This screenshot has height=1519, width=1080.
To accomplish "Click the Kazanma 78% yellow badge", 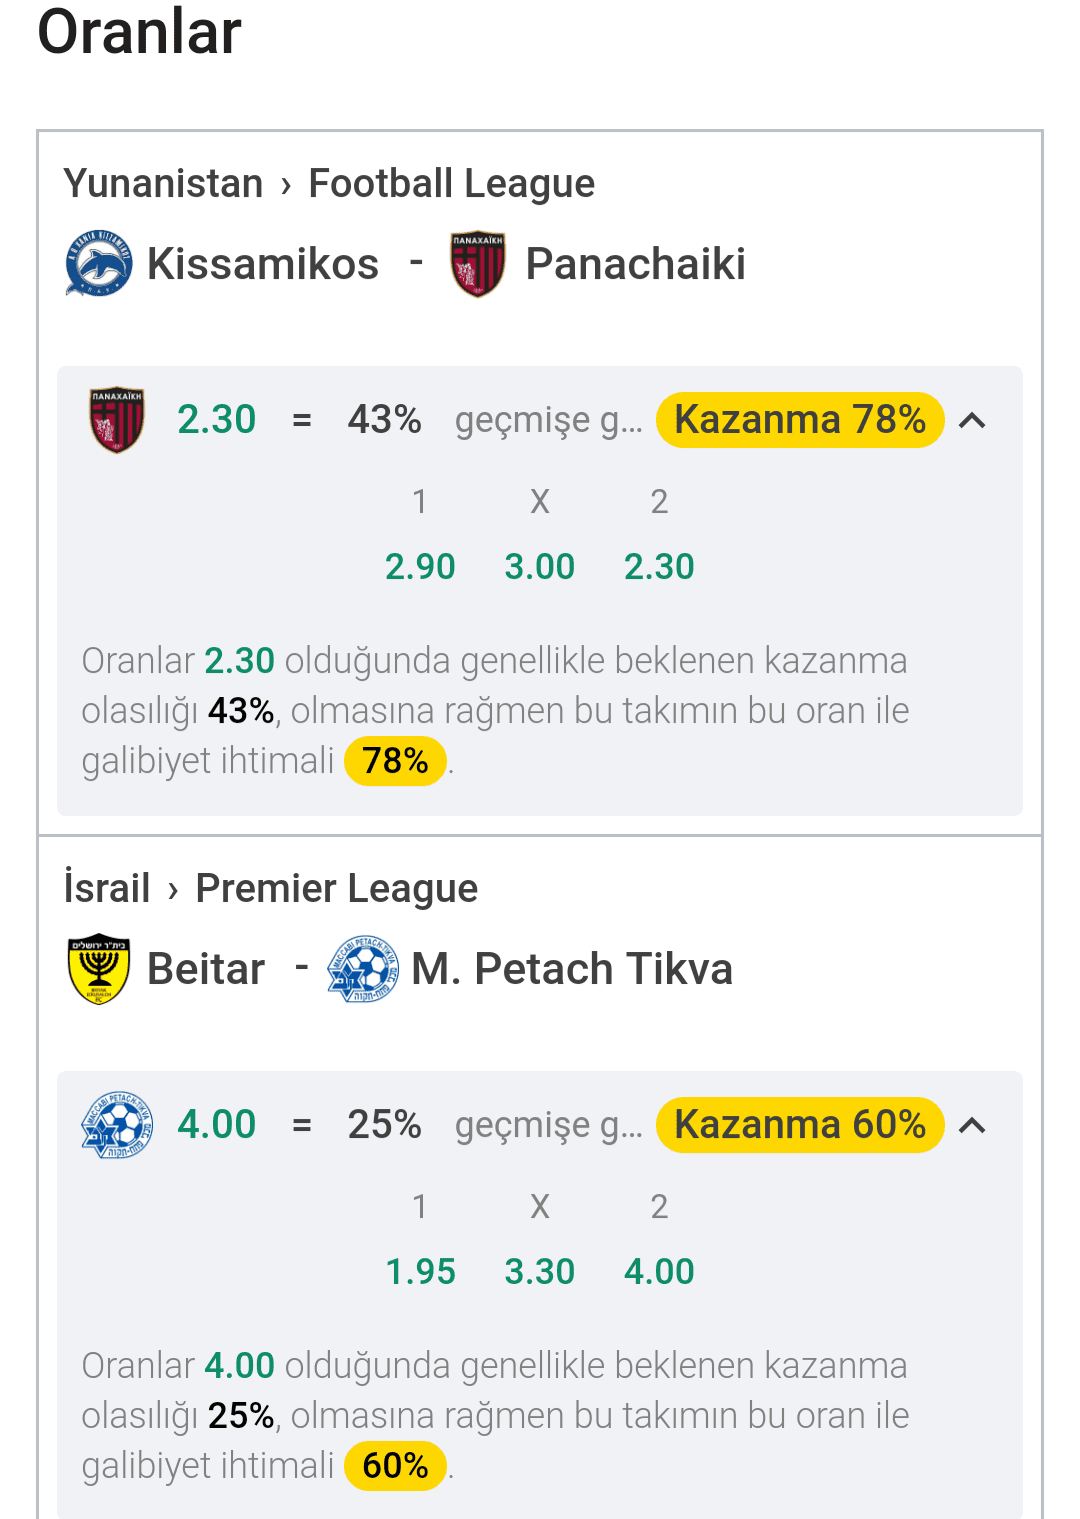I will [800, 420].
